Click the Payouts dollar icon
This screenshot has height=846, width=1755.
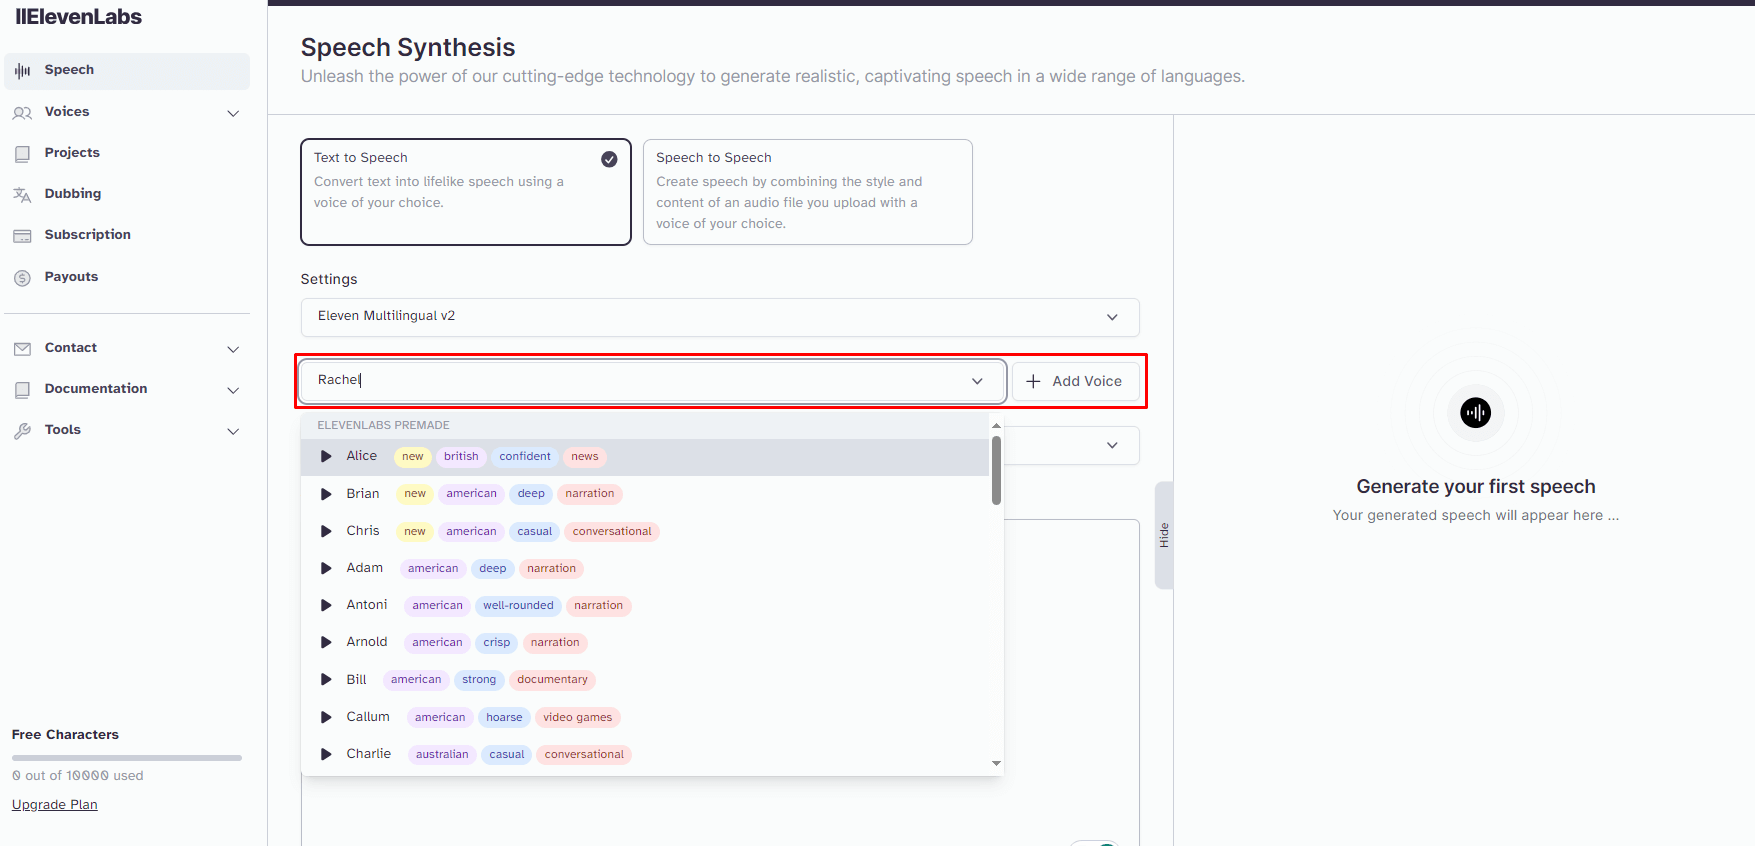[x=23, y=278]
